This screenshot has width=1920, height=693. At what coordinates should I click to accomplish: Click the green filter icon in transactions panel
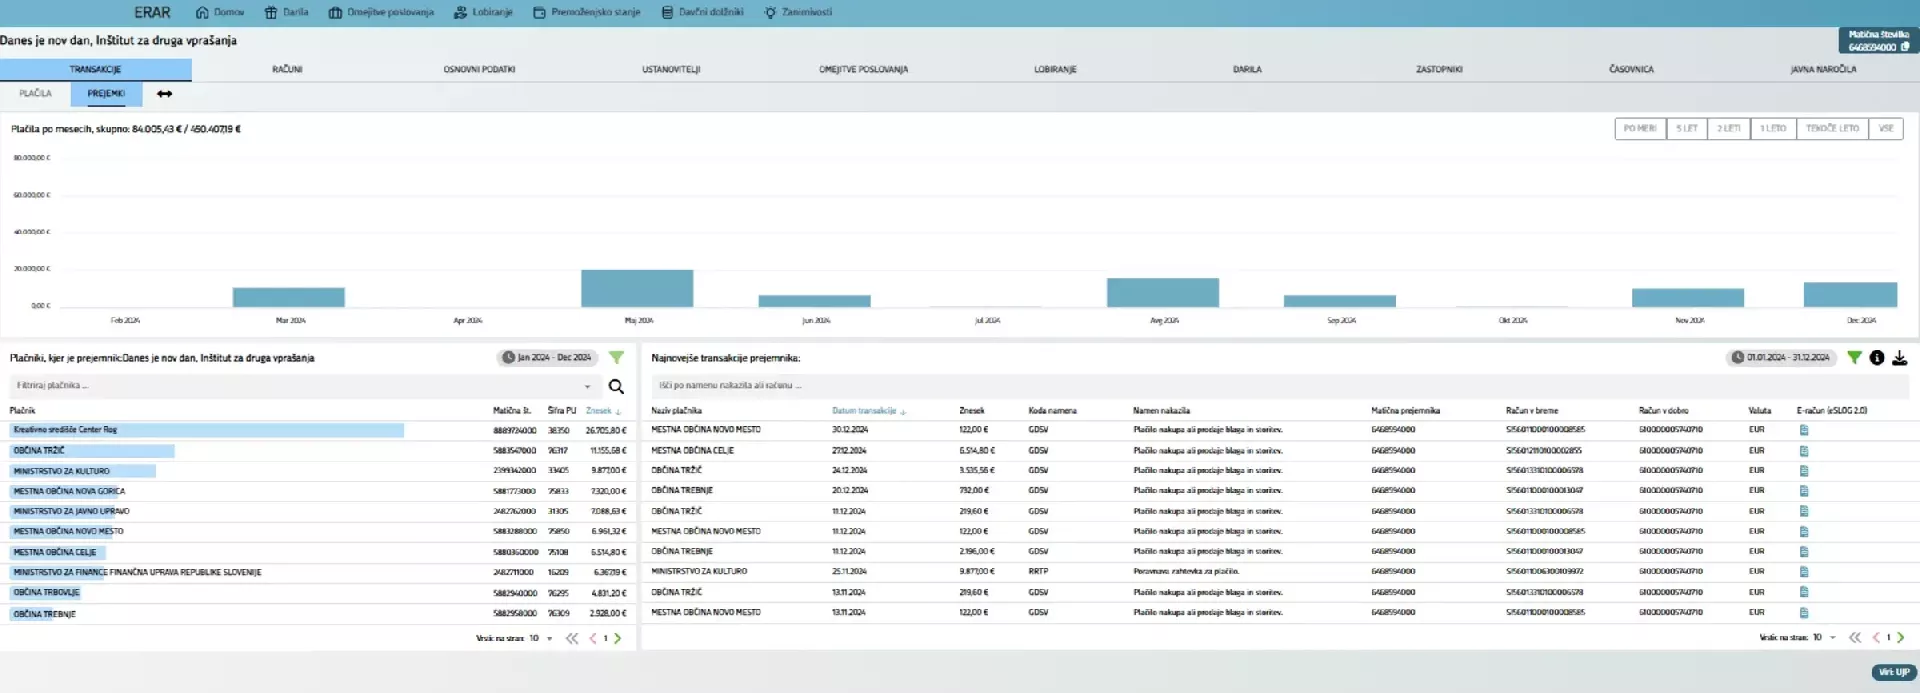[x=1854, y=358]
